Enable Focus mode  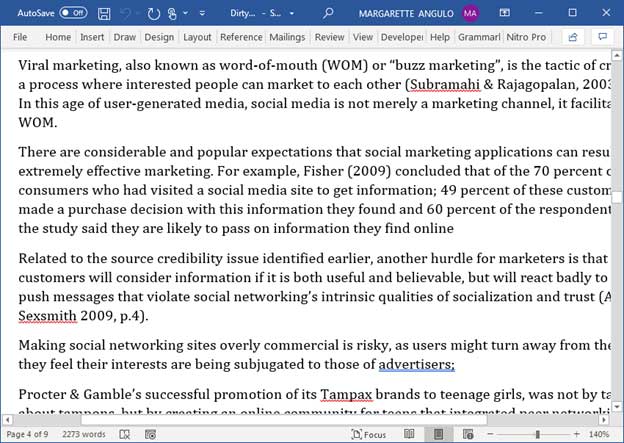369,434
